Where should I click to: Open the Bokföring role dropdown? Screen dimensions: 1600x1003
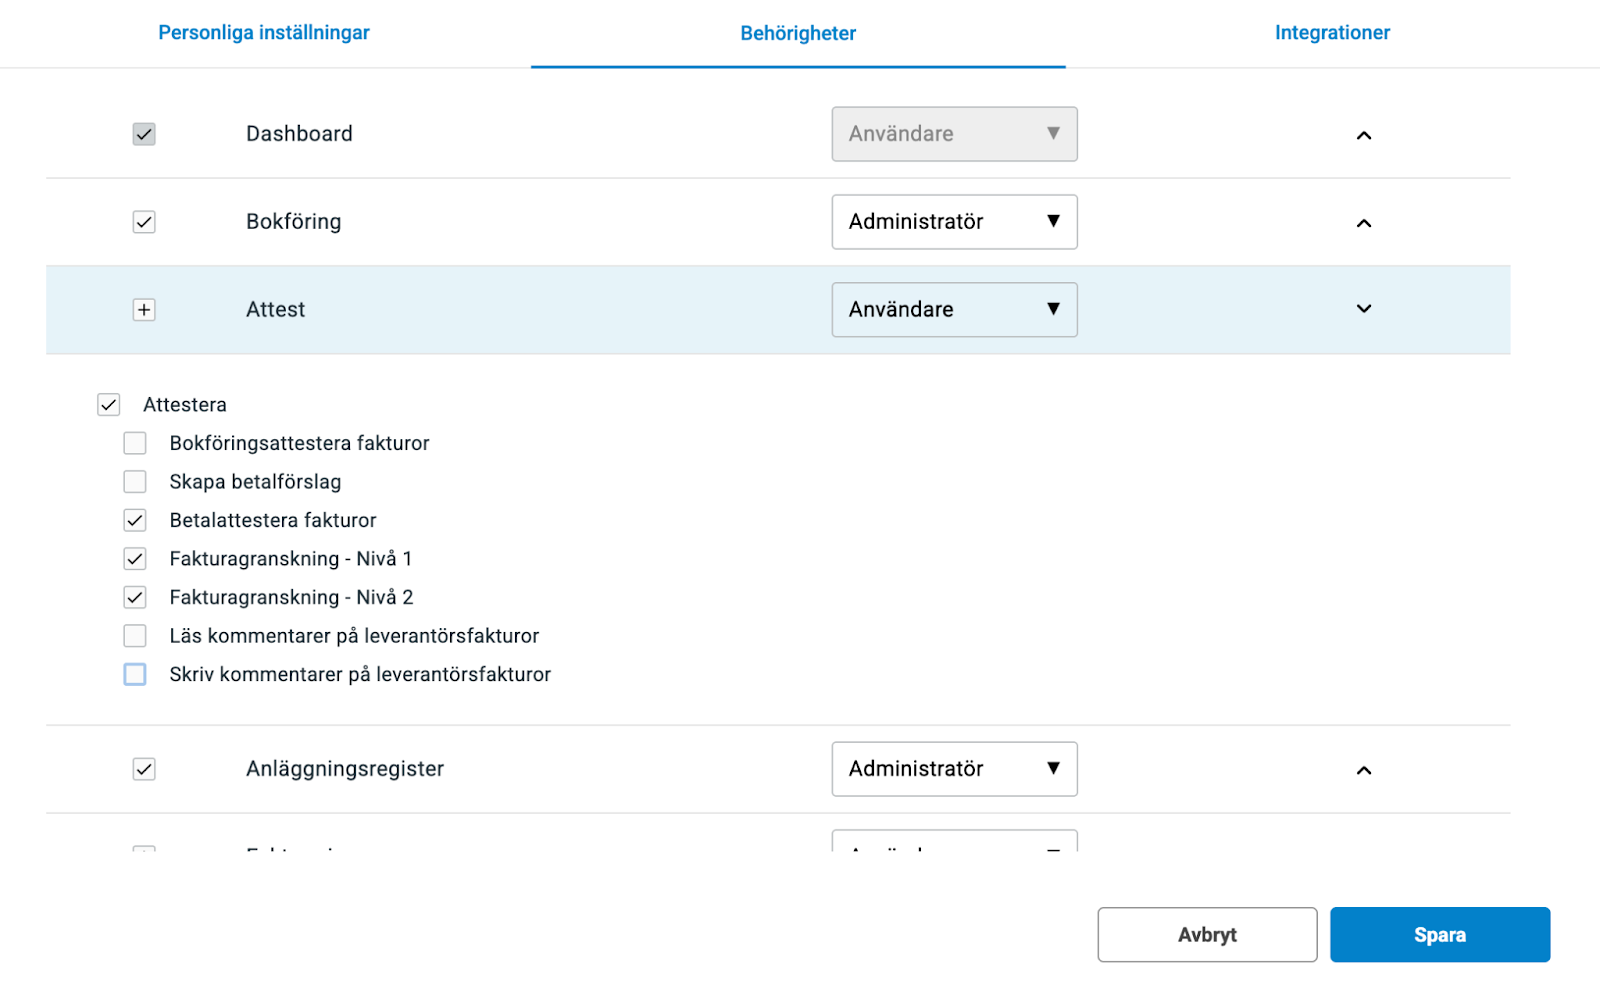[954, 222]
